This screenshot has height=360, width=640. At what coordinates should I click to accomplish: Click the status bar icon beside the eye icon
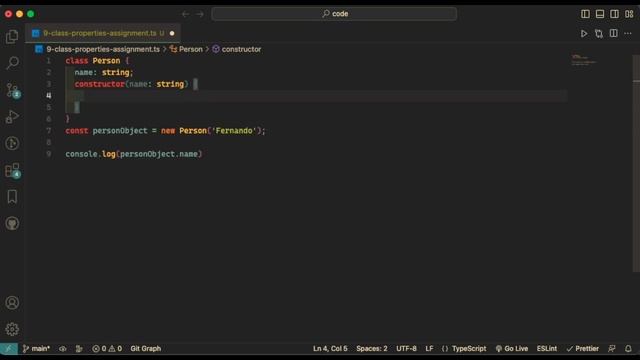pyautogui.click(x=79, y=349)
